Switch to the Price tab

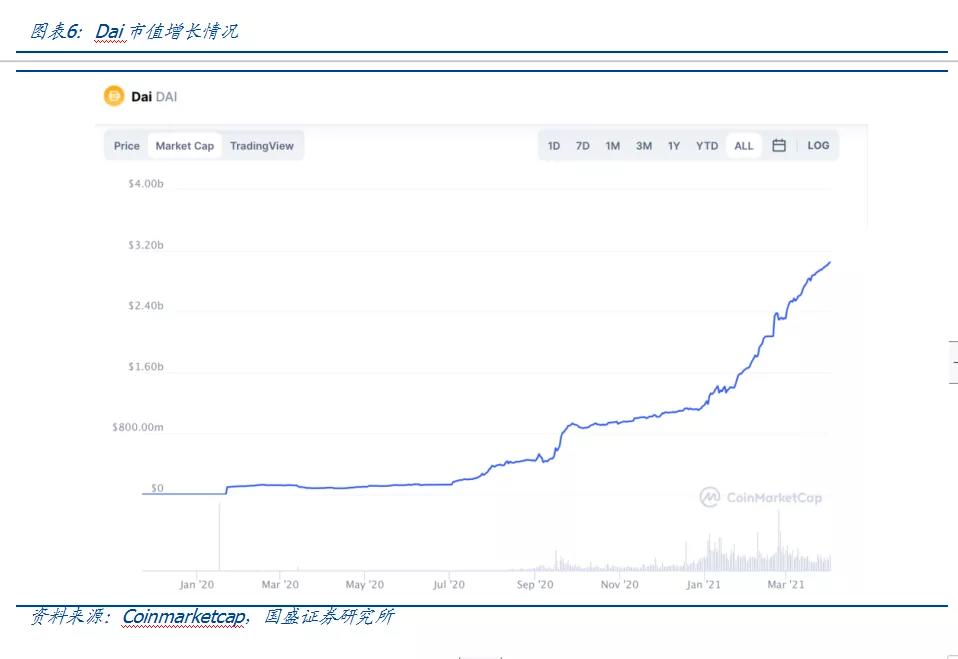tap(126, 145)
